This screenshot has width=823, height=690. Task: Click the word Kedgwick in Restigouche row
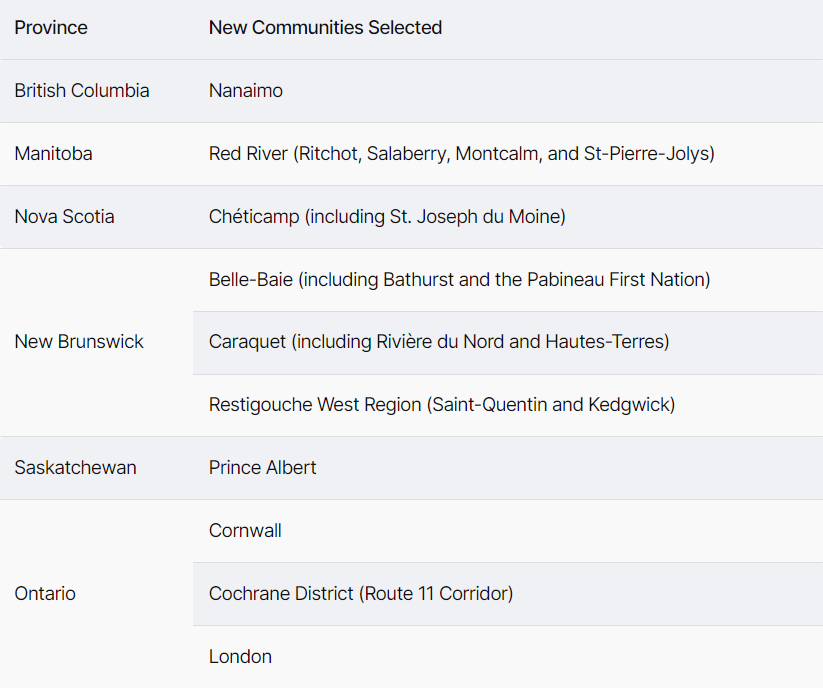630,405
